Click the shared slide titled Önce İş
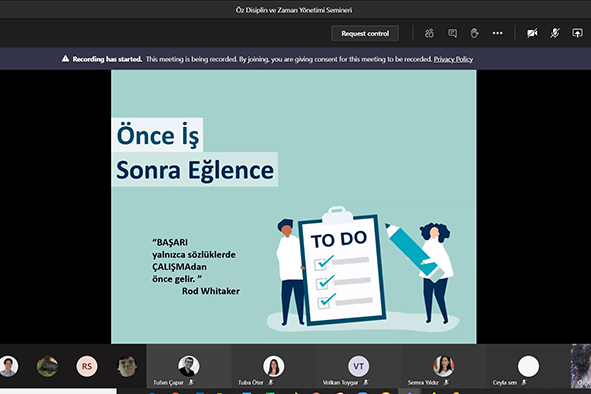Image resolution: width=591 pixels, height=394 pixels. point(294,207)
